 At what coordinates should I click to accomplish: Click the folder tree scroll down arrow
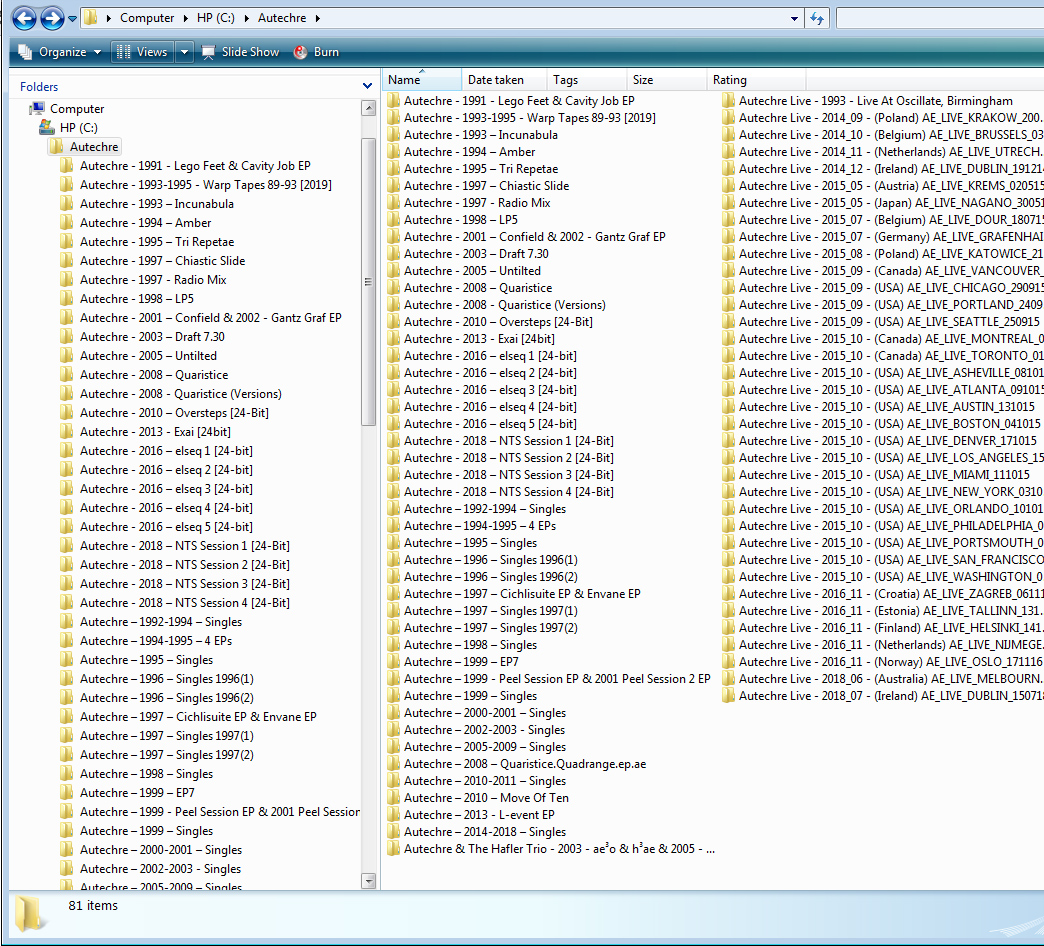coord(368,881)
